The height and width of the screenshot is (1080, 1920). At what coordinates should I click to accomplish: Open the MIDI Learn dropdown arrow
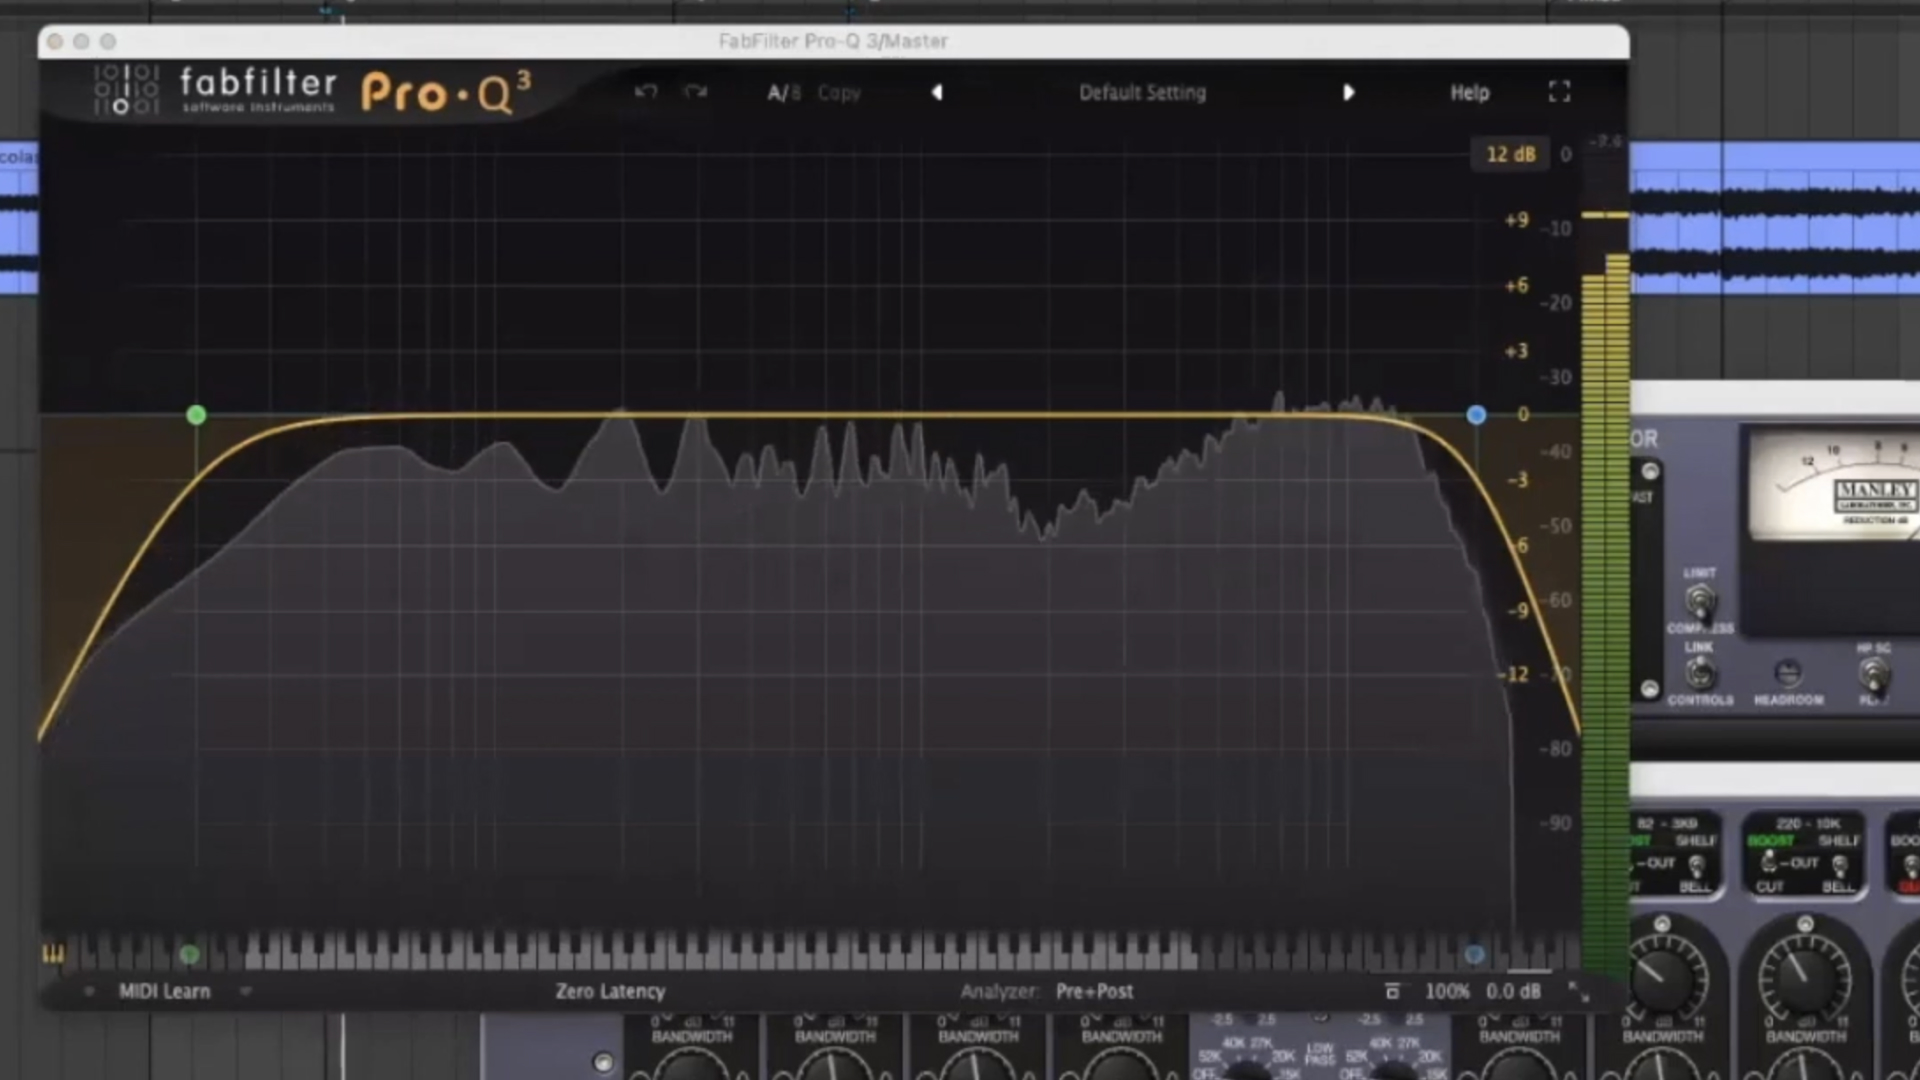[245, 991]
